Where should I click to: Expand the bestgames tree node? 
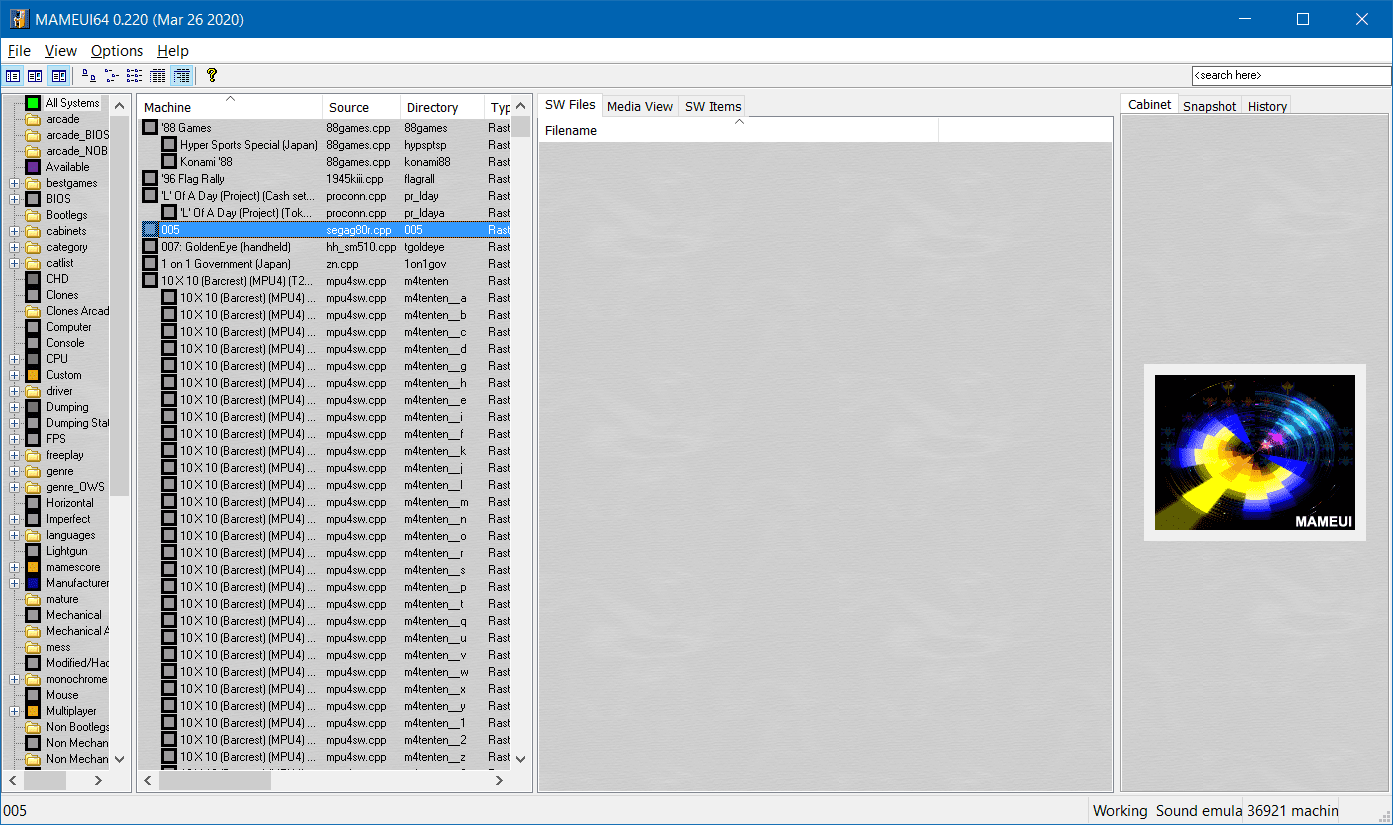14,183
